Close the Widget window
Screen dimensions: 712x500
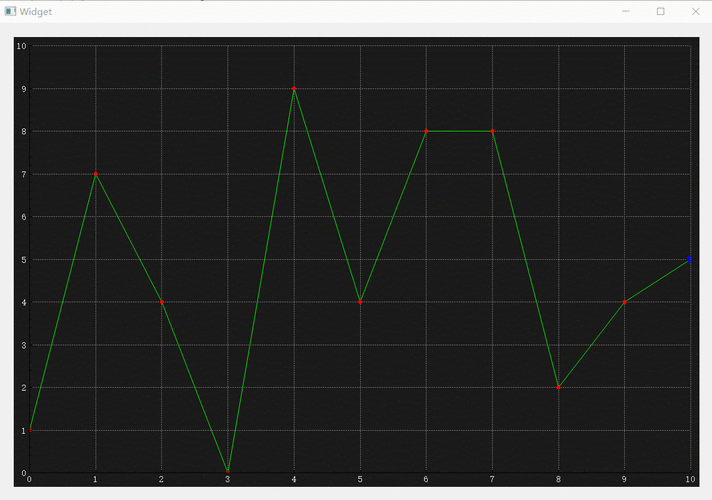(695, 11)
